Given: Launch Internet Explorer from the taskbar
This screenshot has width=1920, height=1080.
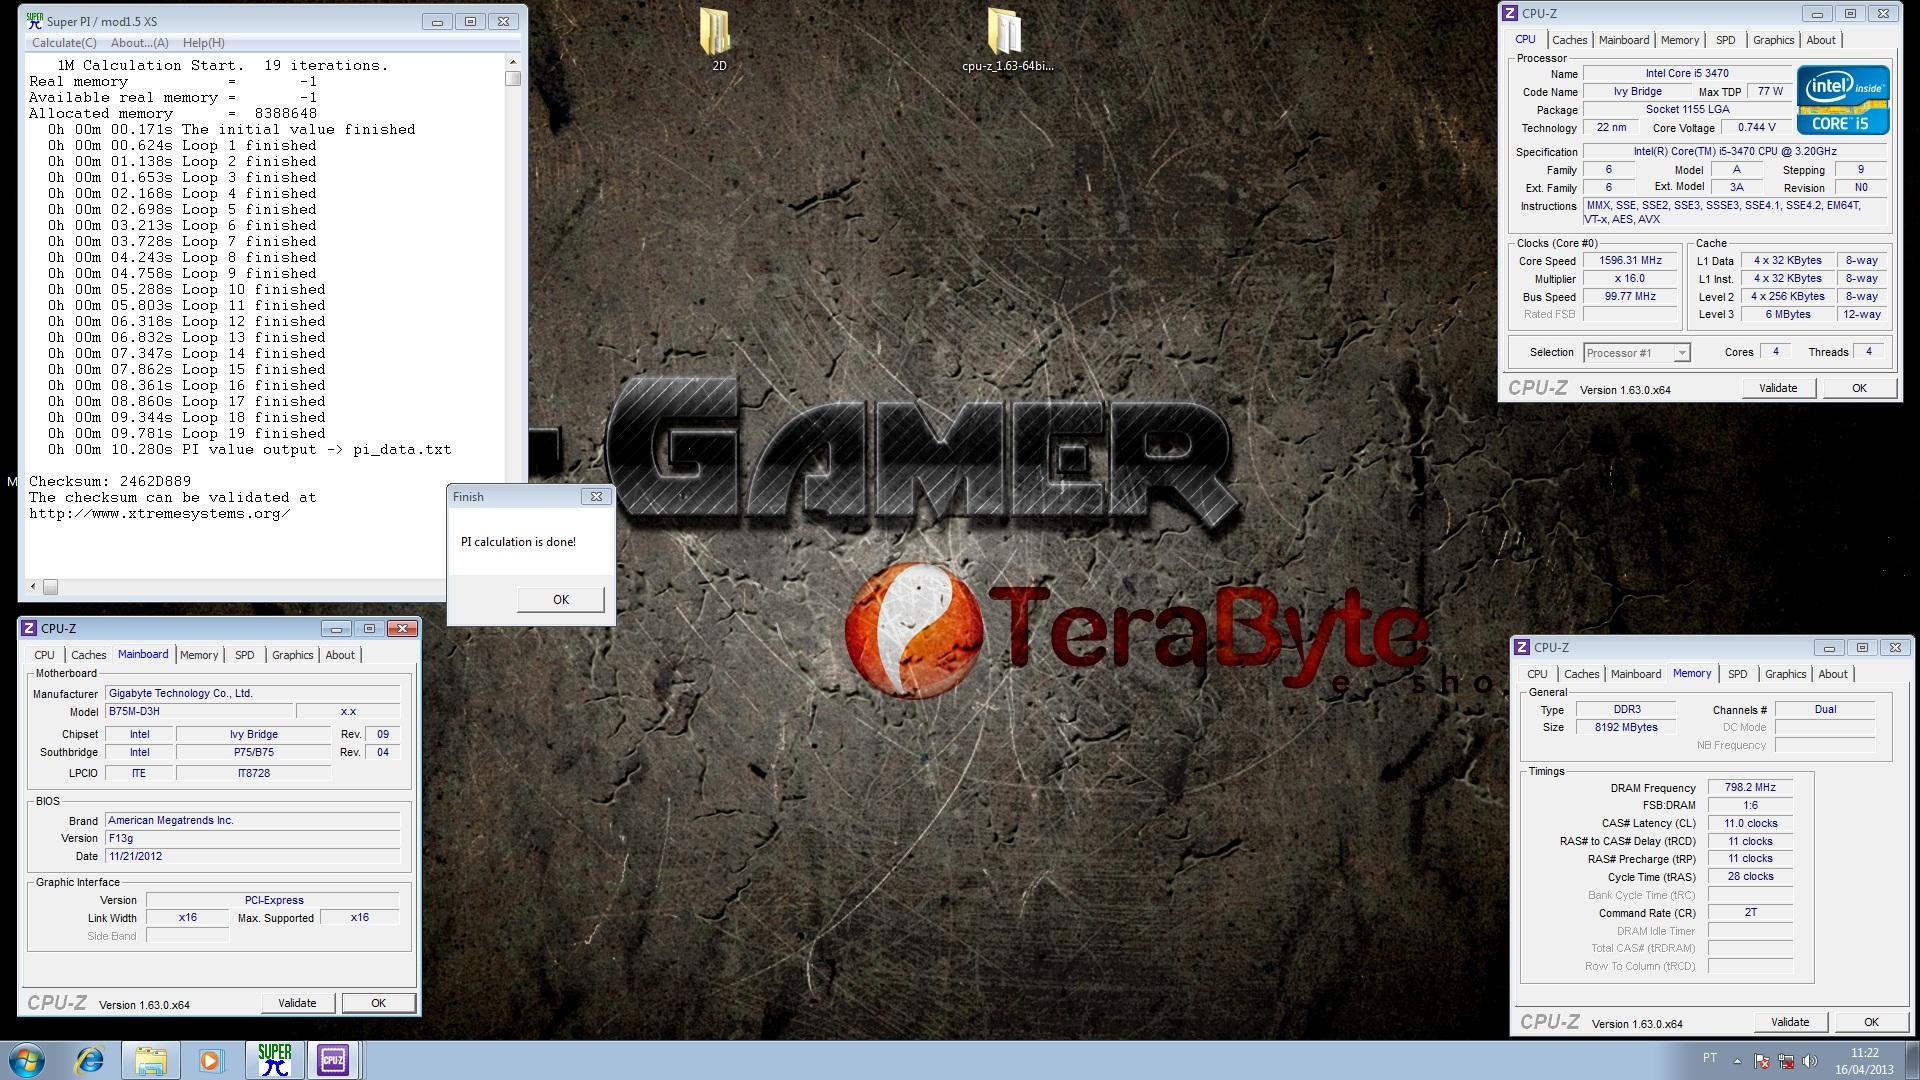Looking at the screenshot, I should click(x=89, y=1060).
